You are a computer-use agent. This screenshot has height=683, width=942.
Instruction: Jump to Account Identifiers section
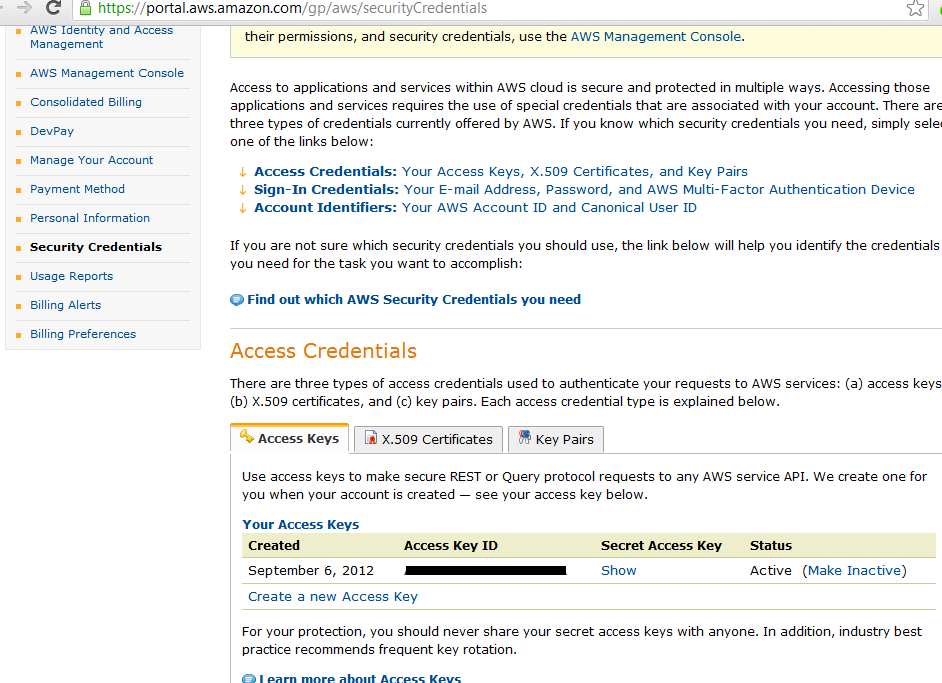[x=325, y=207]
